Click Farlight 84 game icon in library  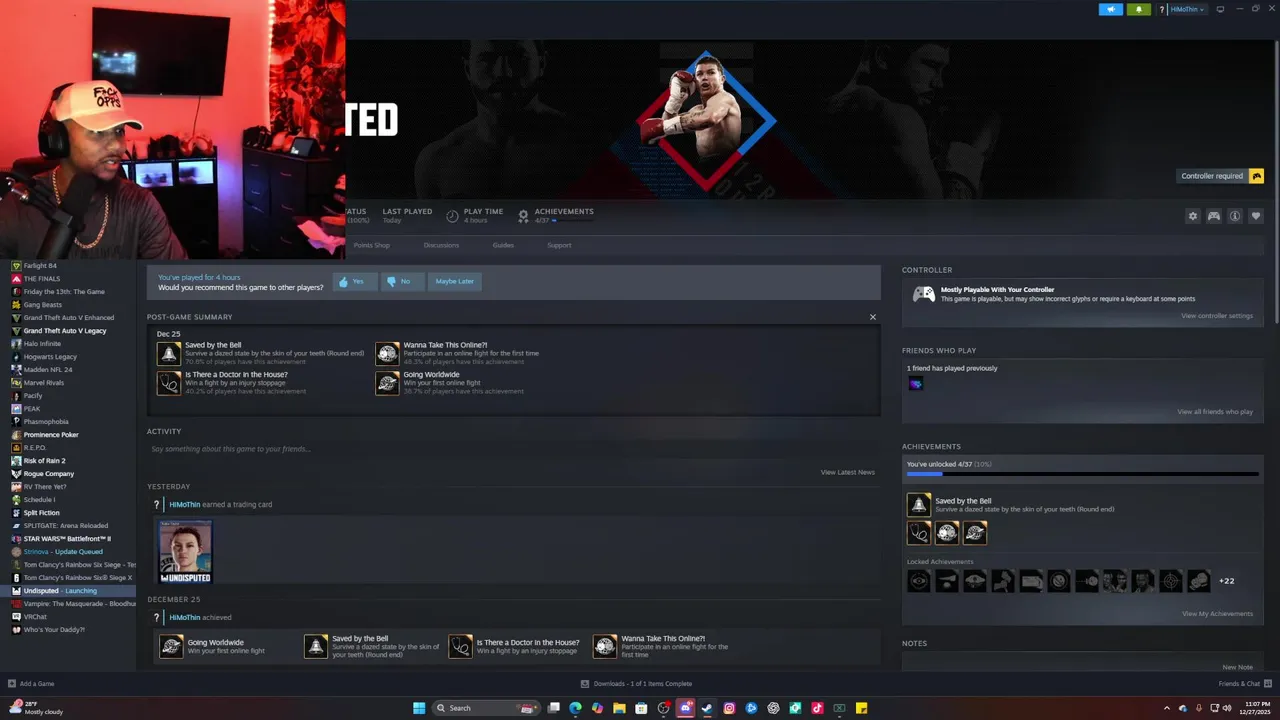coord(16,266)
